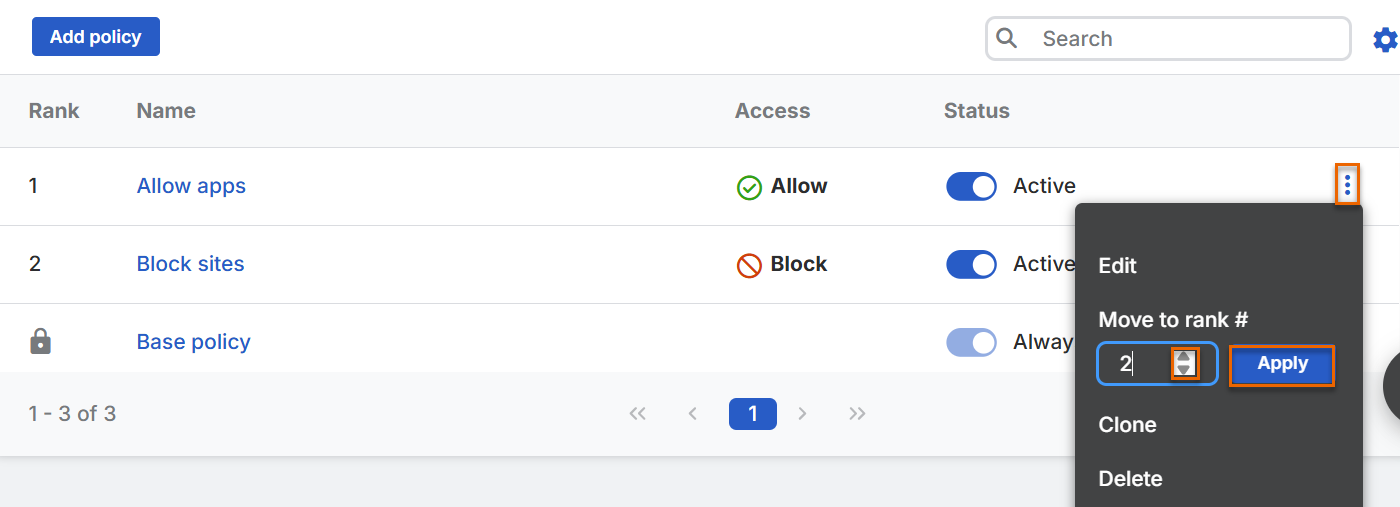The image size is (1400, 507).
Task: Click the search magnifier icon
Action: [x=1007, y=39]
